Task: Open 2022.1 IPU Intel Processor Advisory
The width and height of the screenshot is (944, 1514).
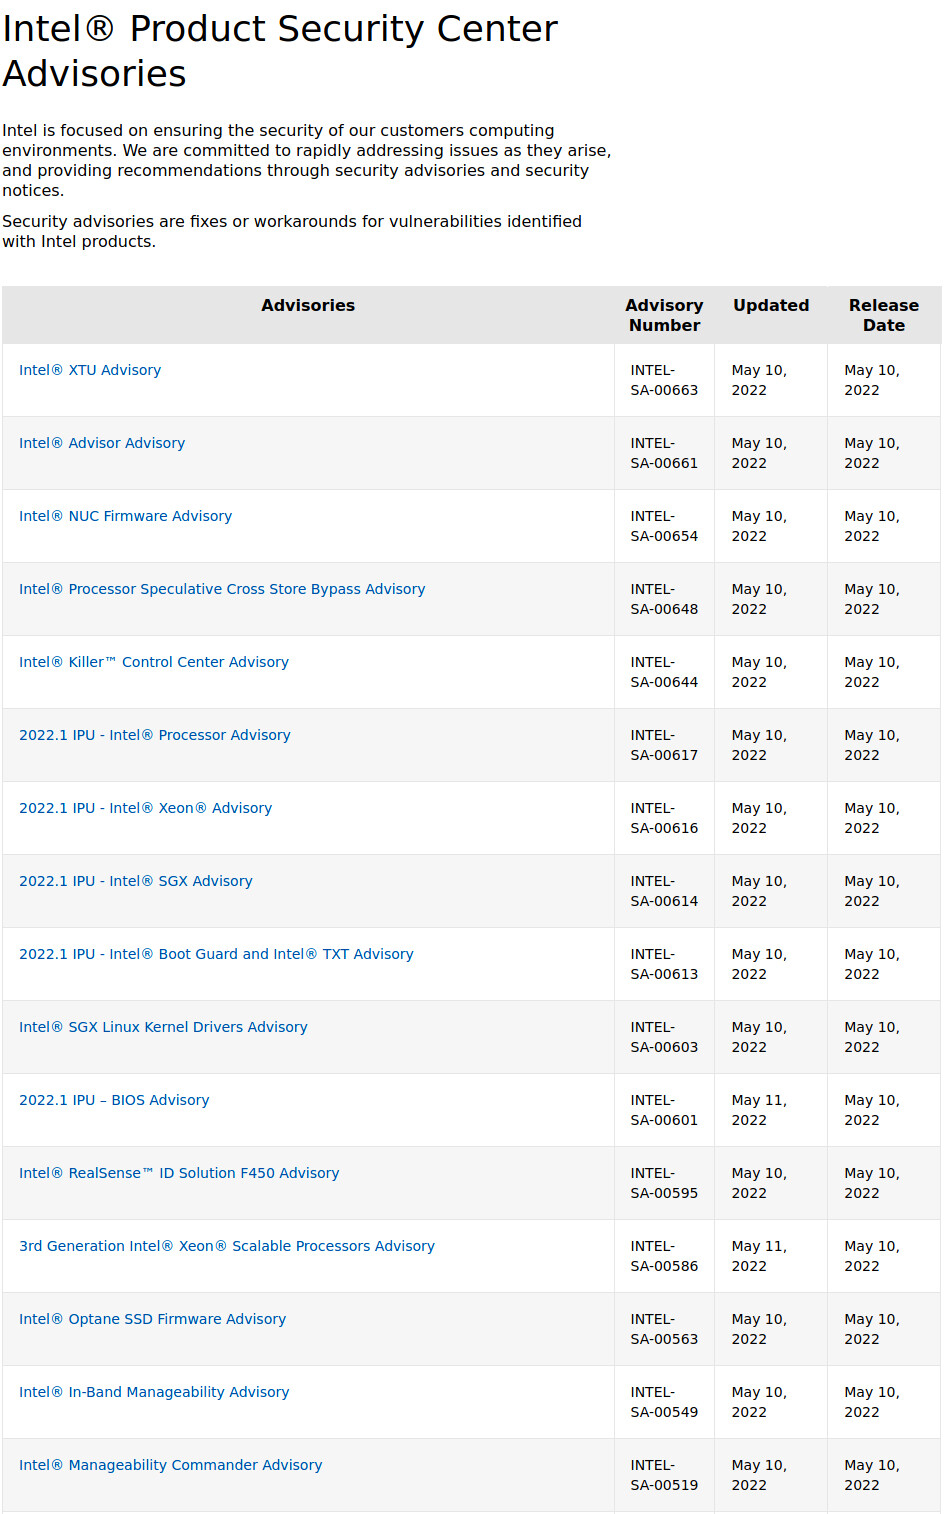Action: pos(155,735)
